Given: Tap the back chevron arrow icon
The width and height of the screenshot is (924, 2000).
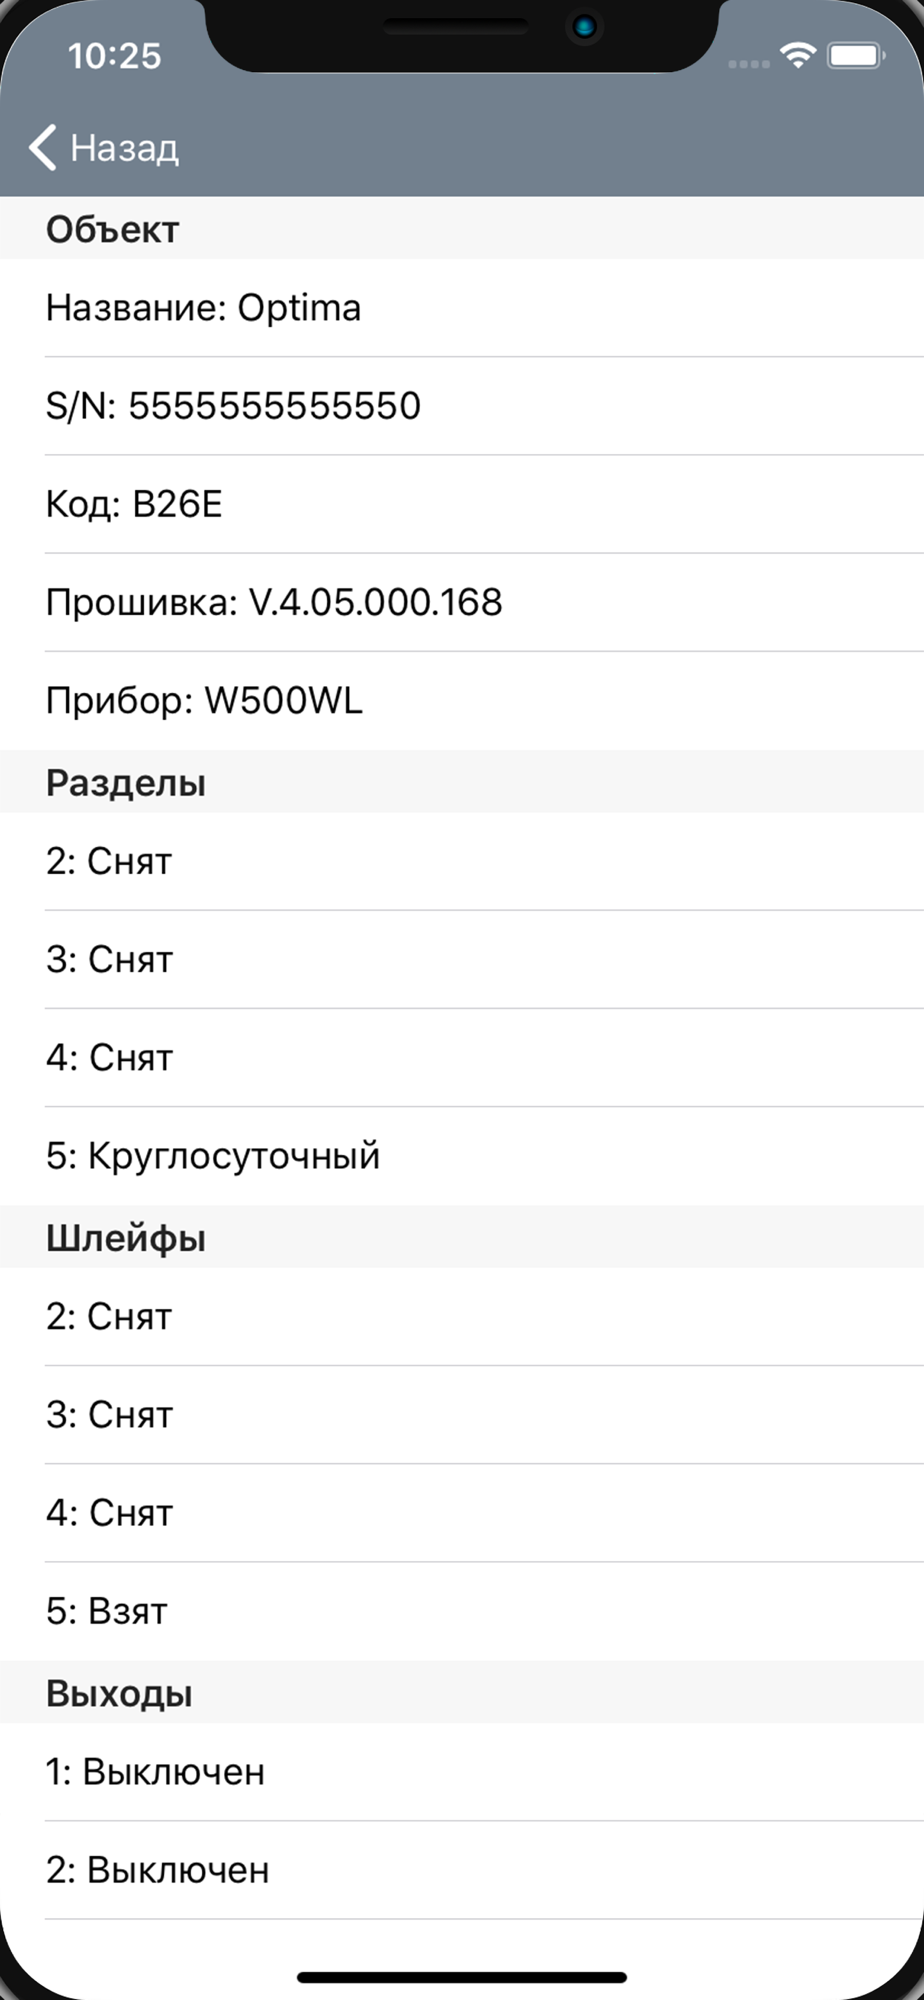Looking at the screenshot, I should (42, 148).
